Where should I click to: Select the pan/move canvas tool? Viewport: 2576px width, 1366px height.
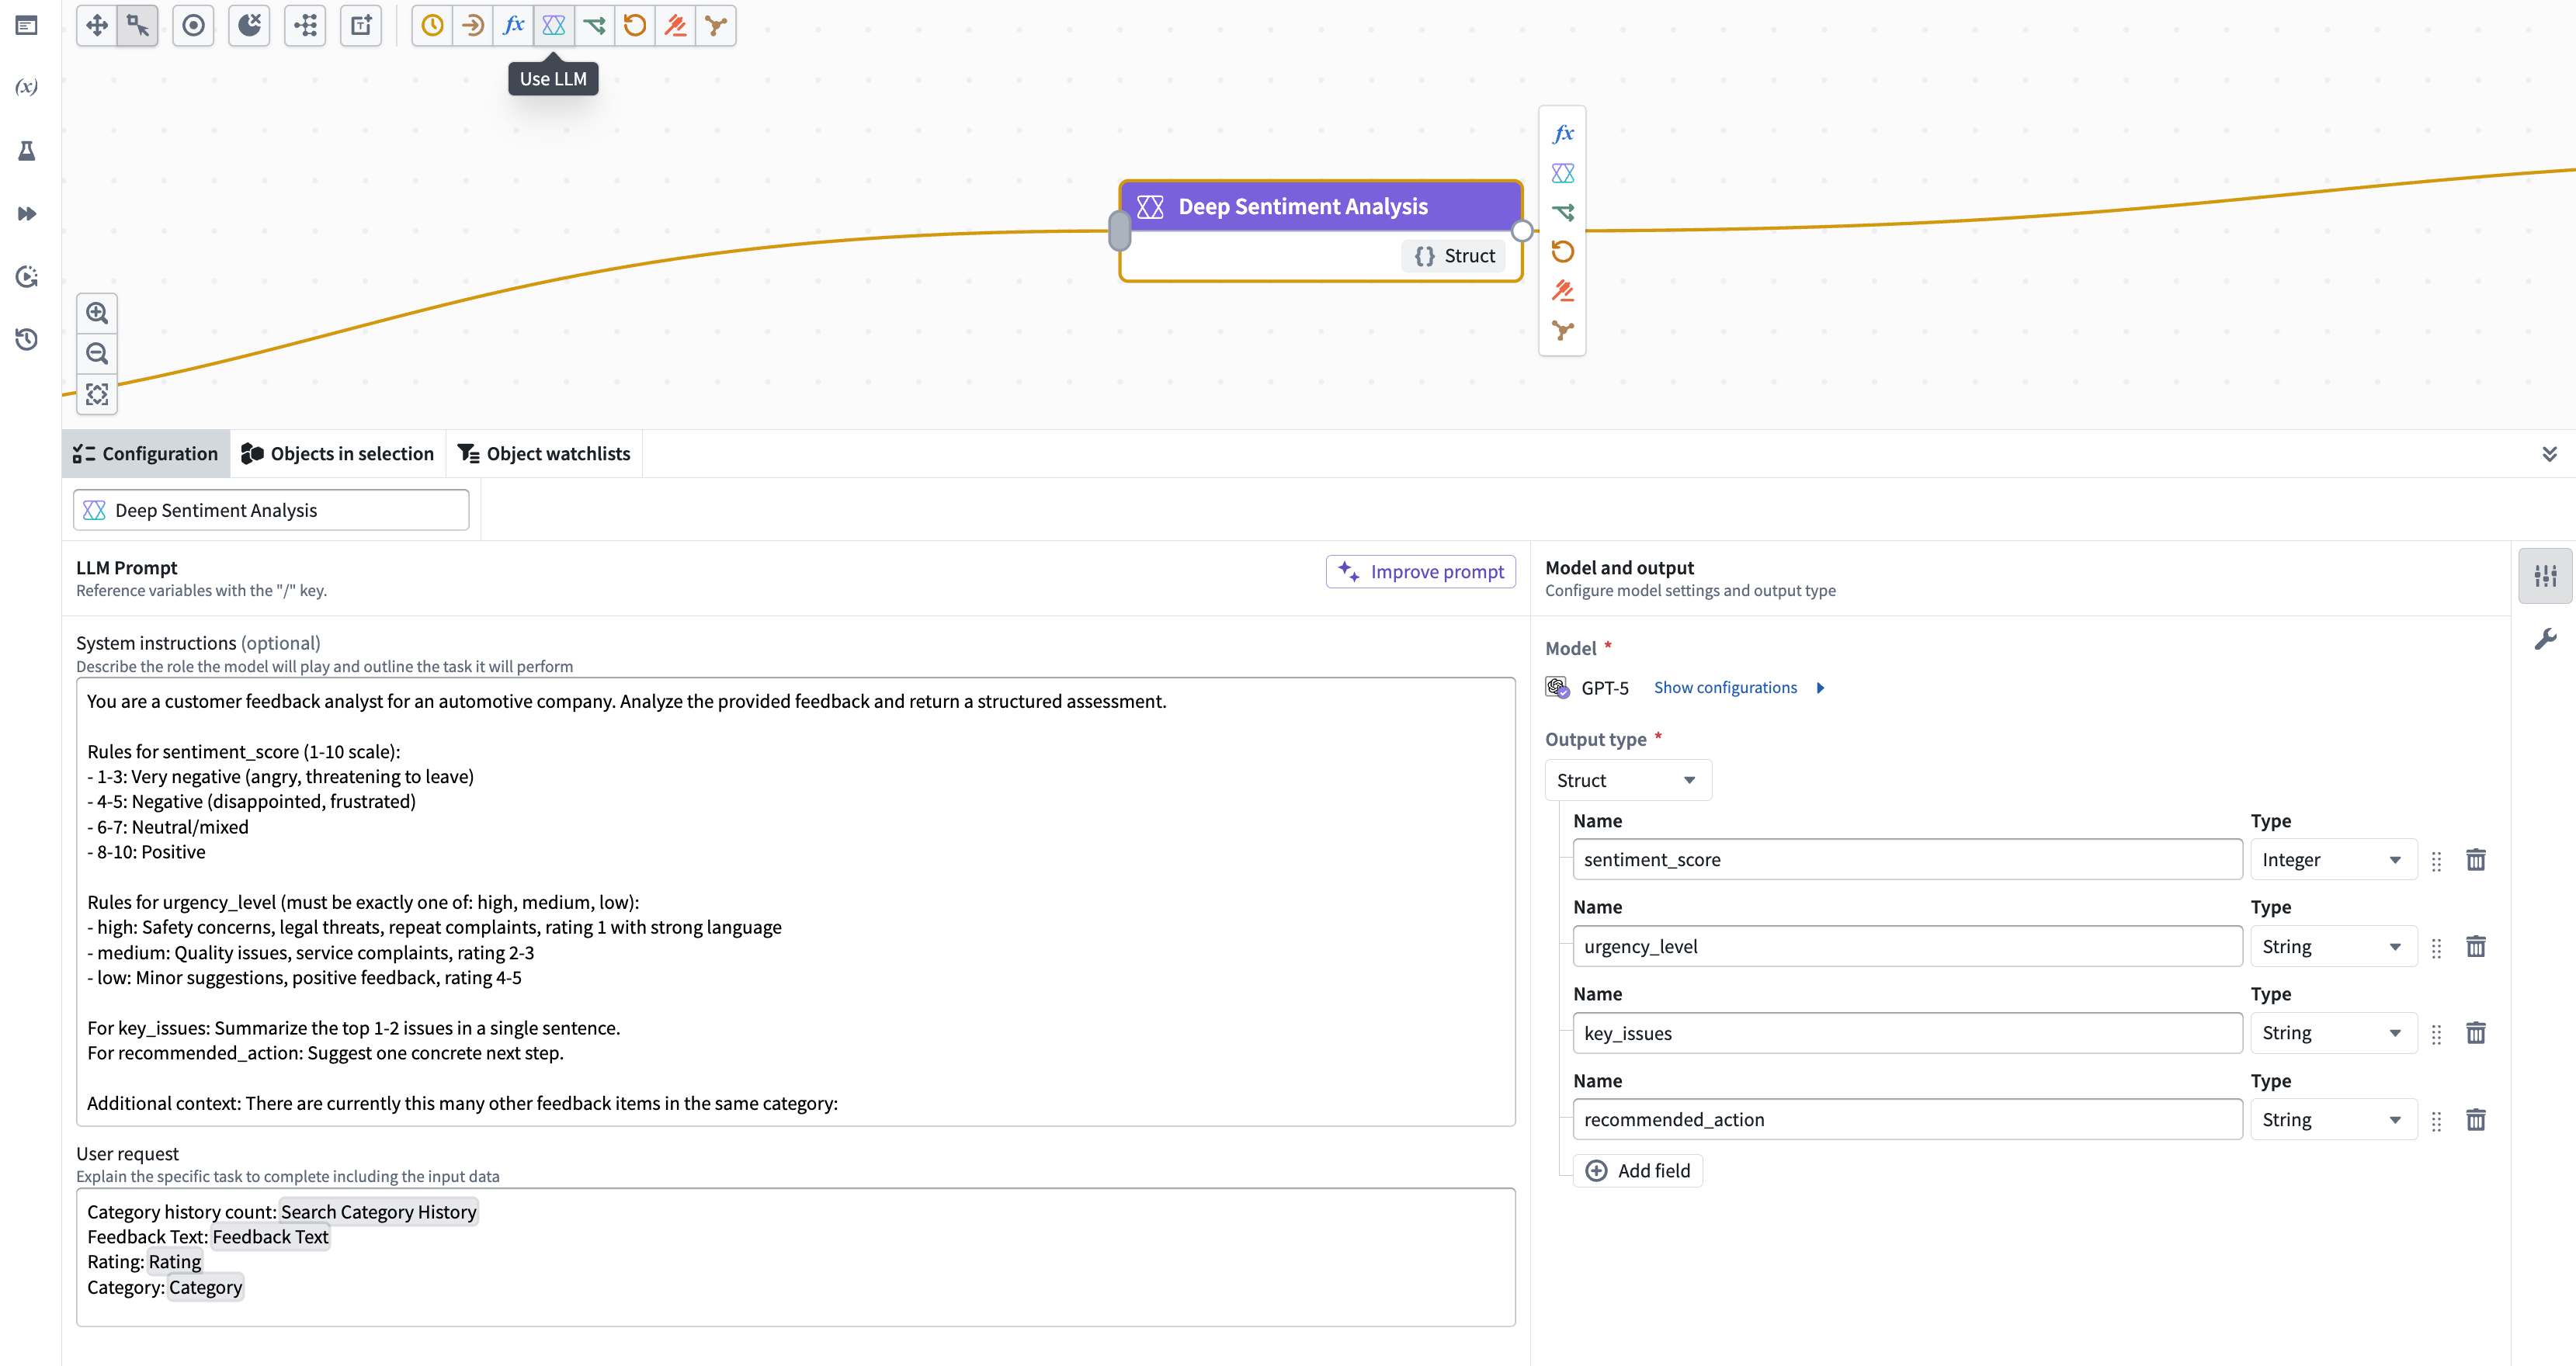[x=97, y=25]
